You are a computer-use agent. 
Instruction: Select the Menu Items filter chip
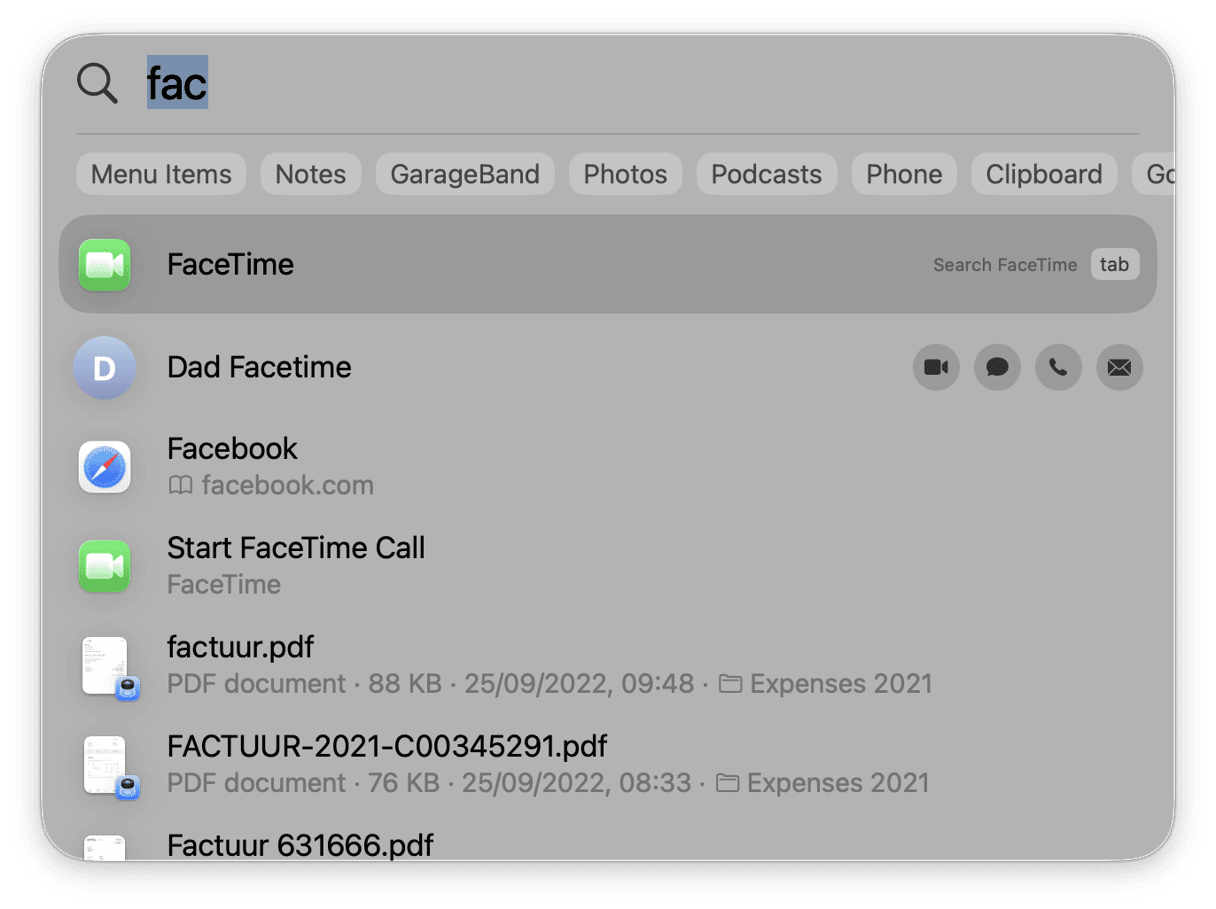pos(161,174)
